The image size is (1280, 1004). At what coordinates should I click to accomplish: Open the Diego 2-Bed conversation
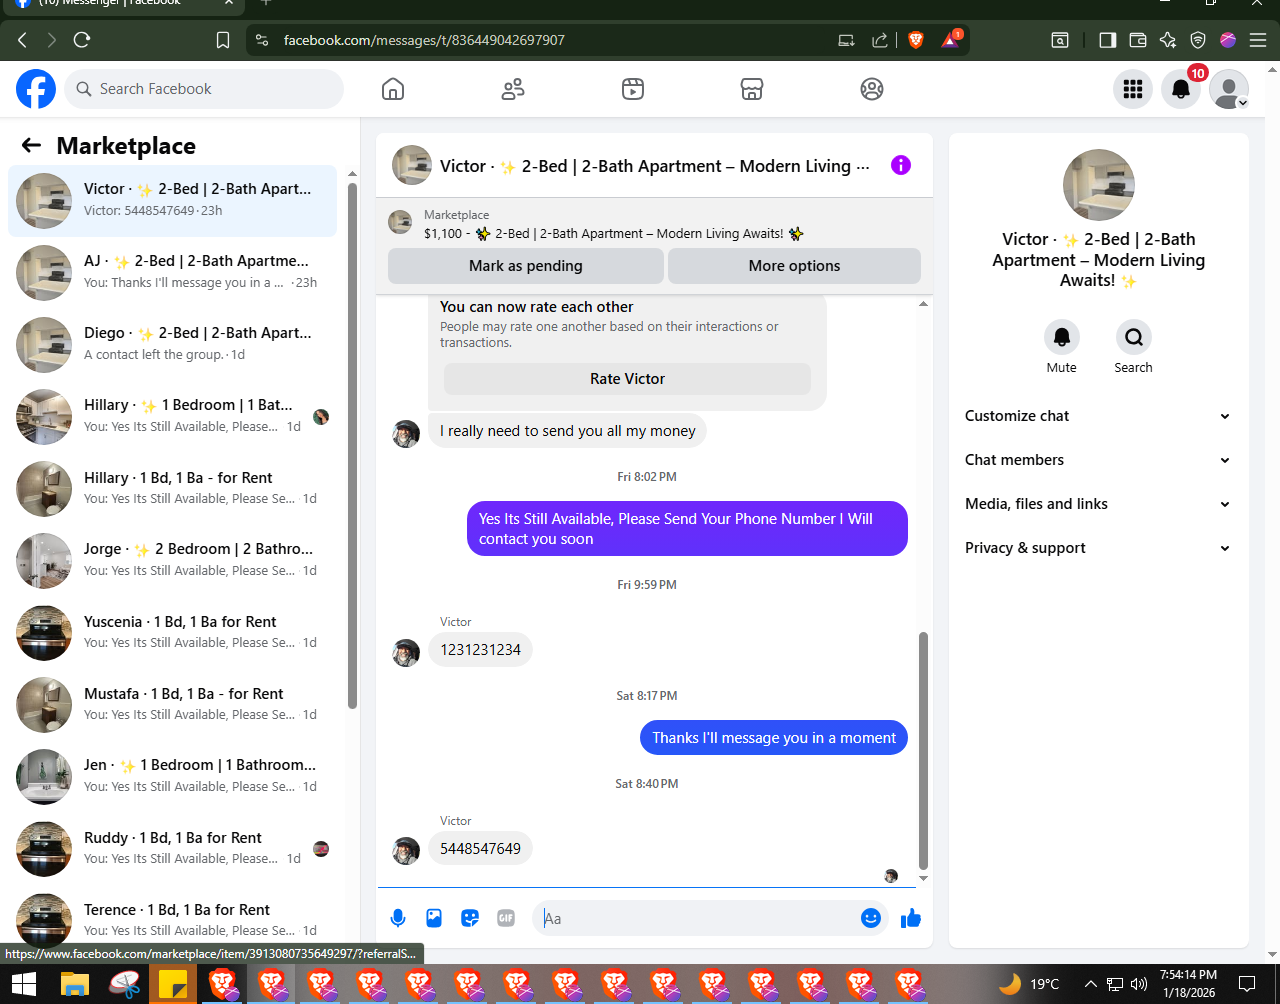[x=173, y=344]
